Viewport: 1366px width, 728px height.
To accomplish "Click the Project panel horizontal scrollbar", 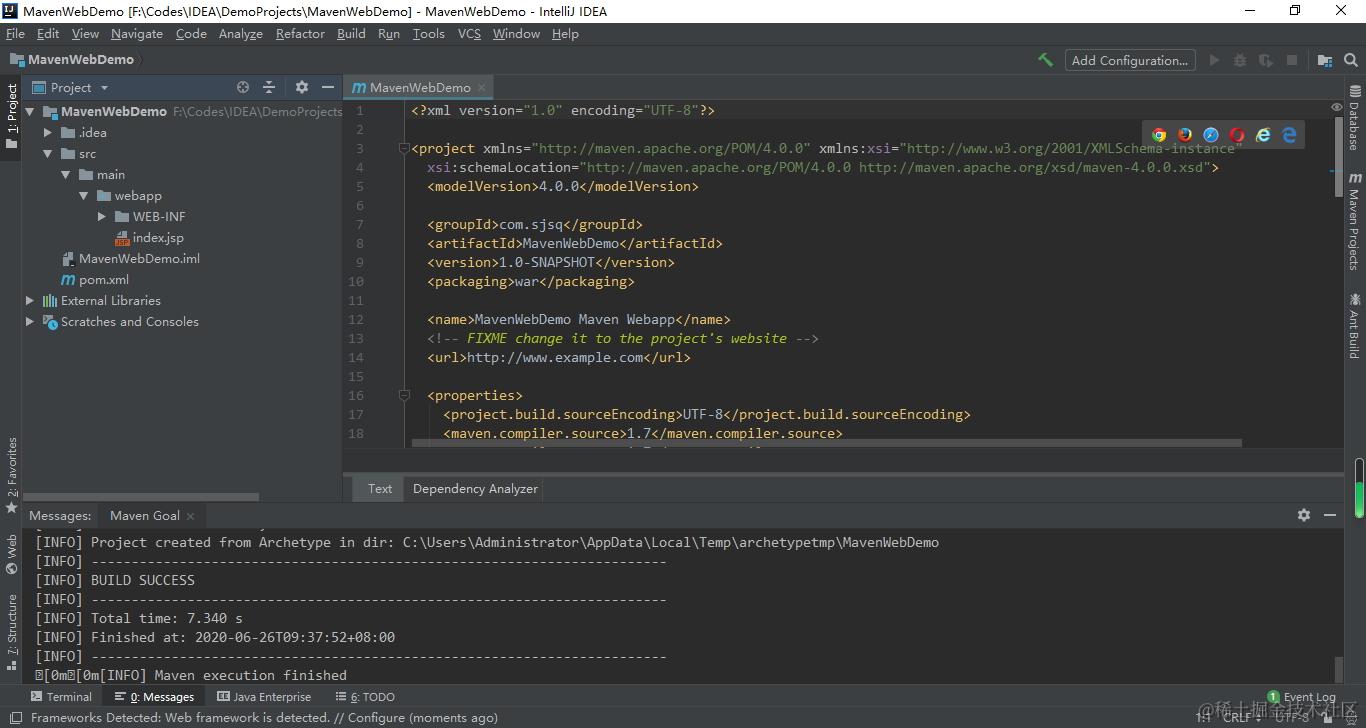I will coord(141,496).
